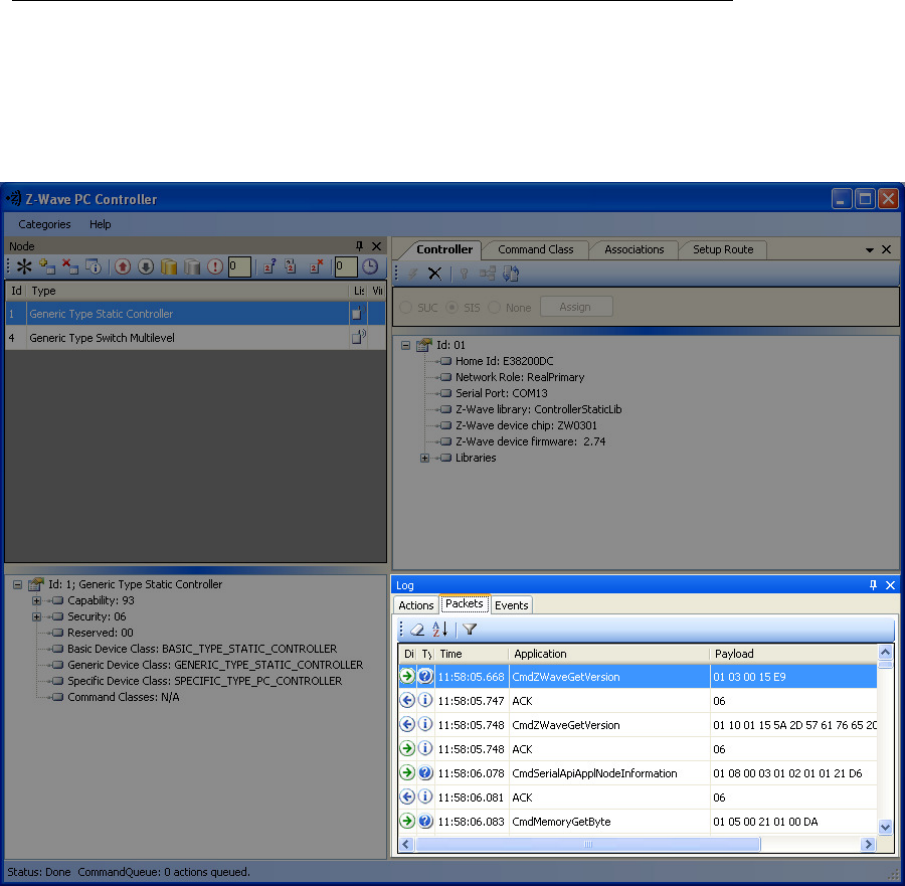Click the Assign button
Image resolution: width=905 pixels, height=886 pixels.
575,307
